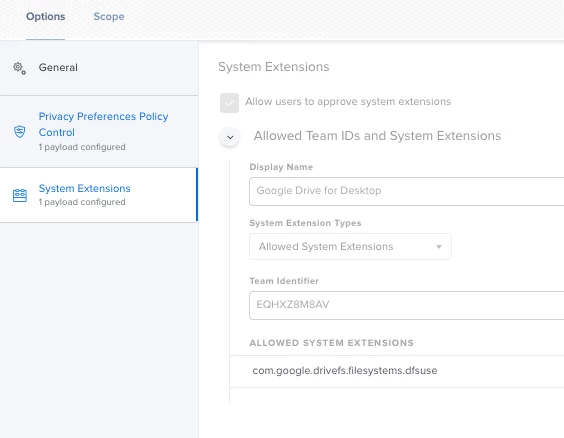Click the Display Name input field
The height and width of the screenshot is (438, 564).
tap(406, 191)
